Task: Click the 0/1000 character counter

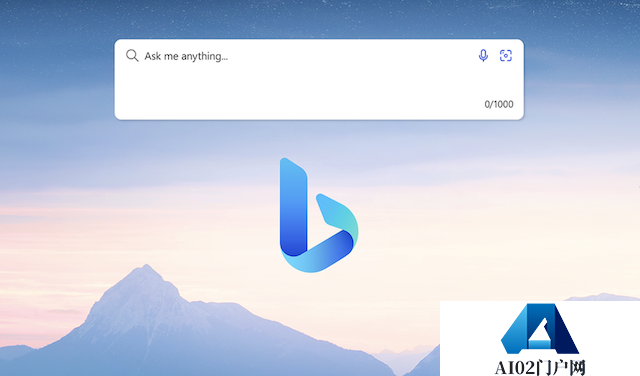Action: click(x=499, y=104)
